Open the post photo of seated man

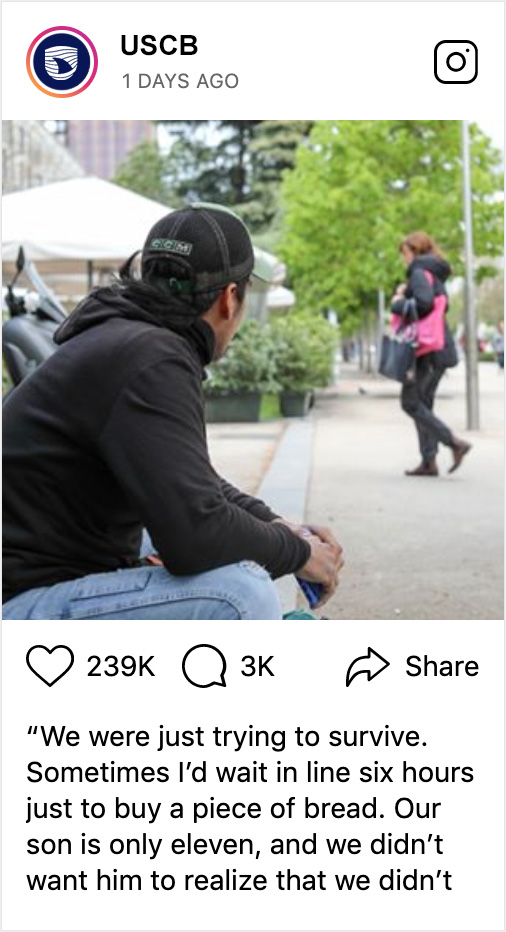coord(253,370)
